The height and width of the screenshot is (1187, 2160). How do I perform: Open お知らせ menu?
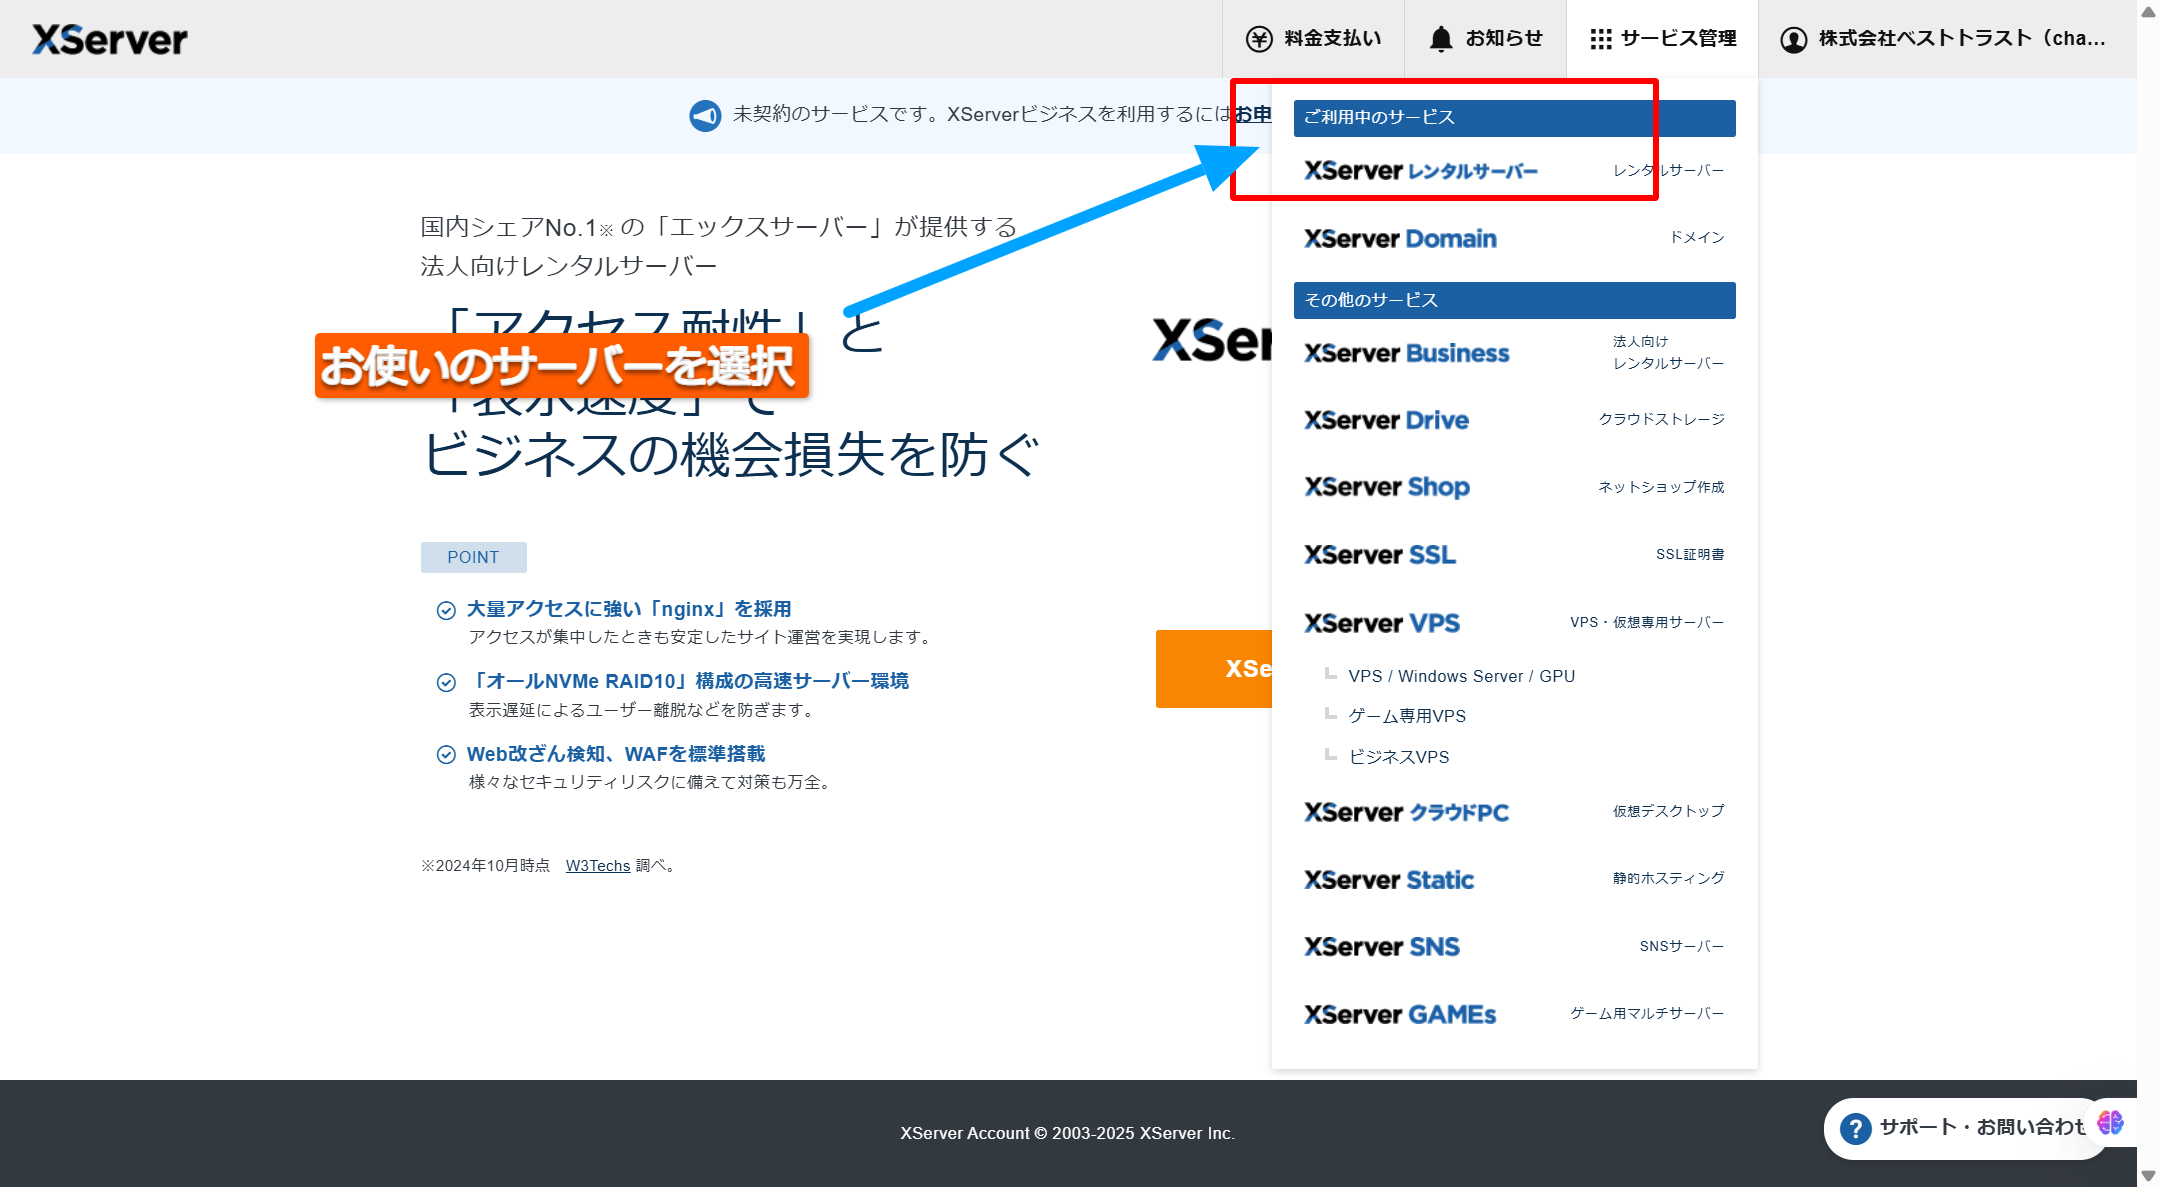1485,39
